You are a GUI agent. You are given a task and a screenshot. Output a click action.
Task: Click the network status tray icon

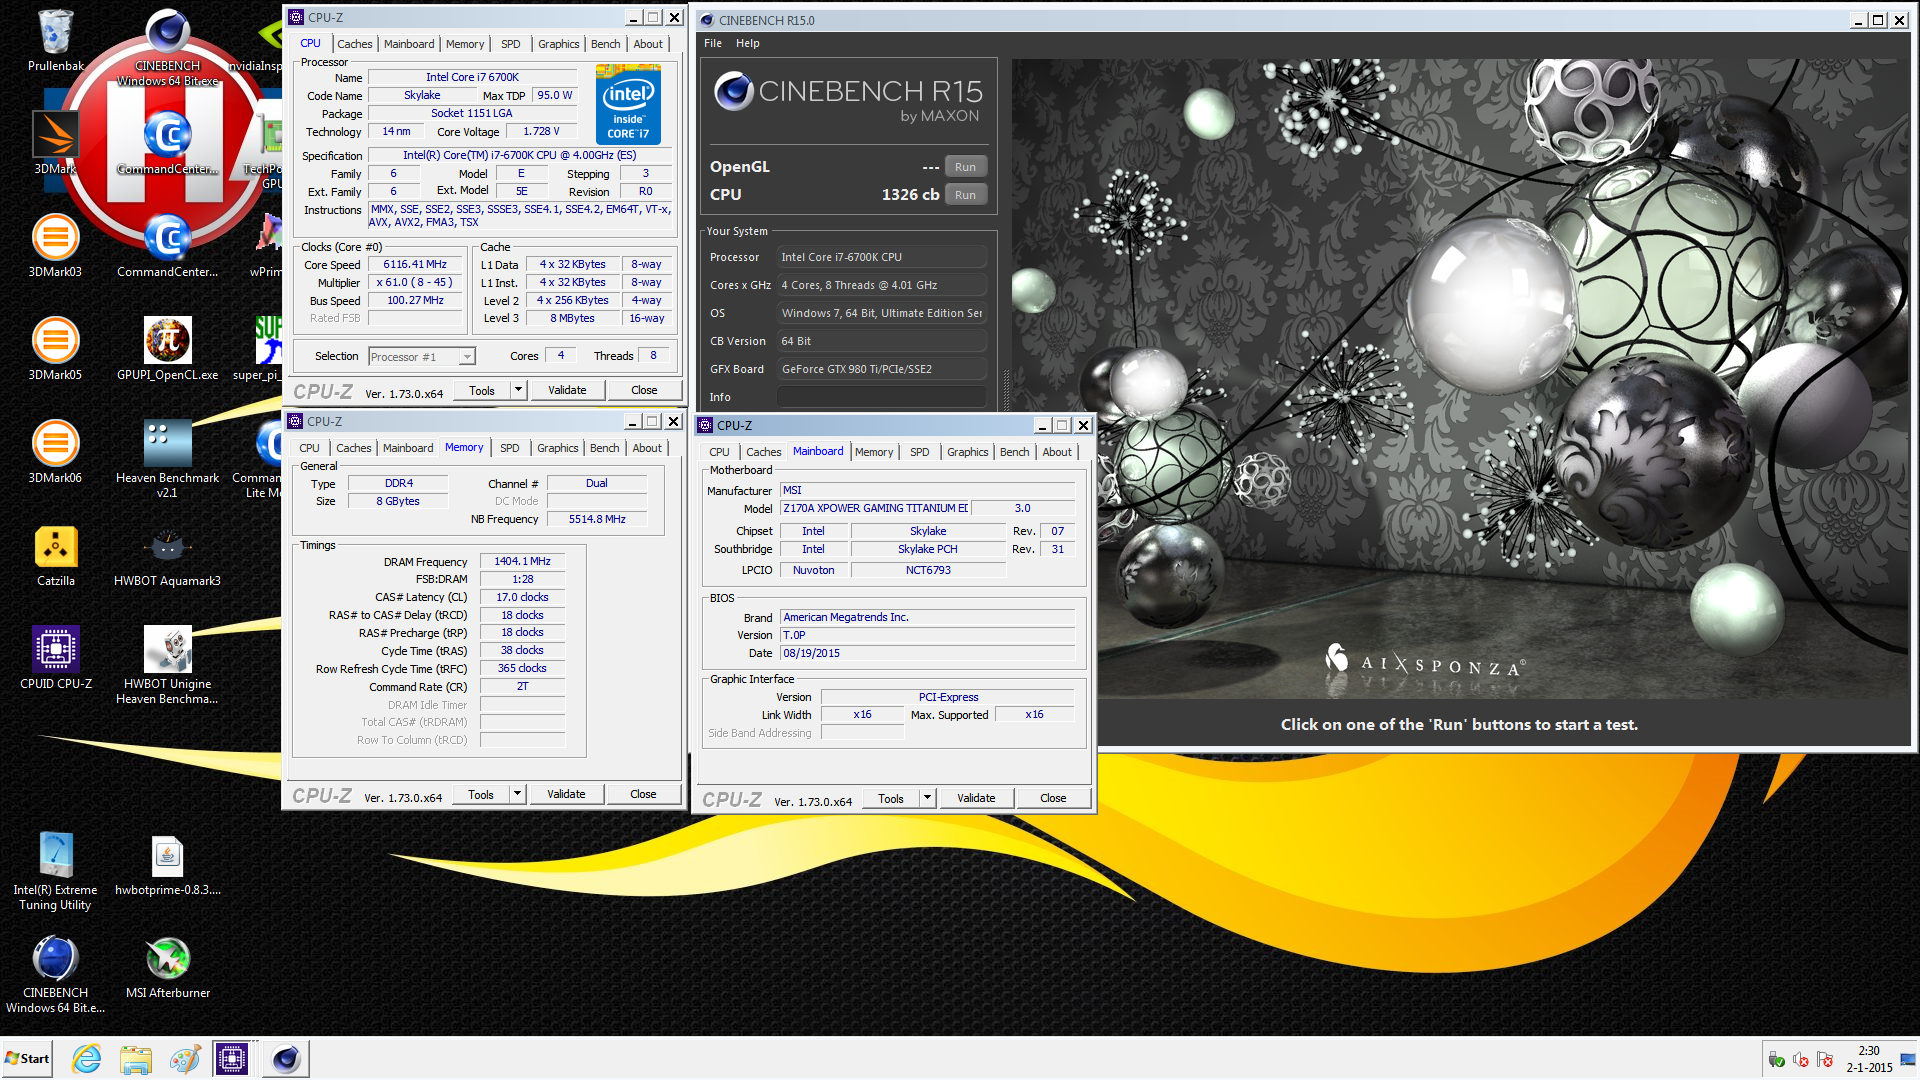pyautogui.click(x=1802, y=1059)
